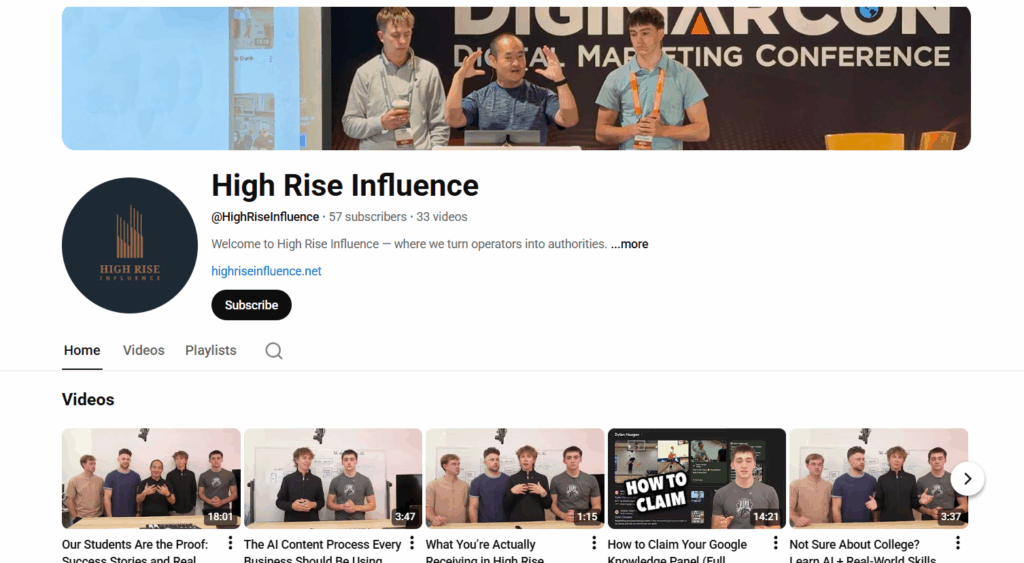Screen dimensions: 1024x563
Task: Click the DigiMarCon channel banner image
Action: (x=516, y=78)
